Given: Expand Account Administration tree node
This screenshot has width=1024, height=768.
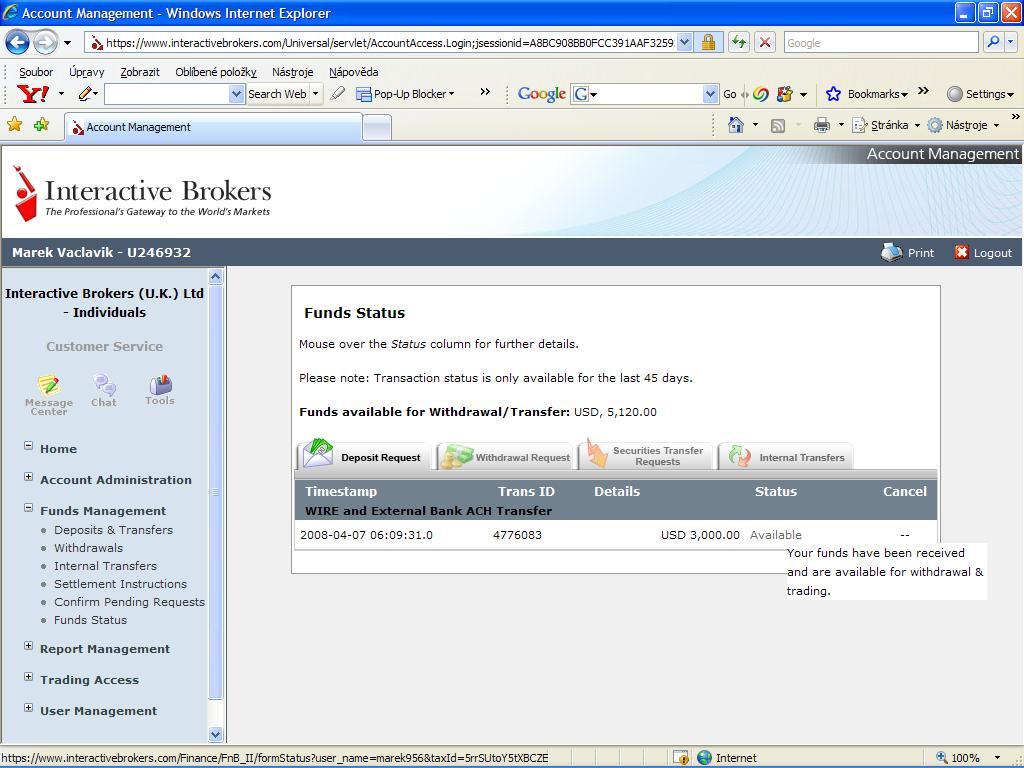Looking at the screenshot, I should (x=28, y=477).
